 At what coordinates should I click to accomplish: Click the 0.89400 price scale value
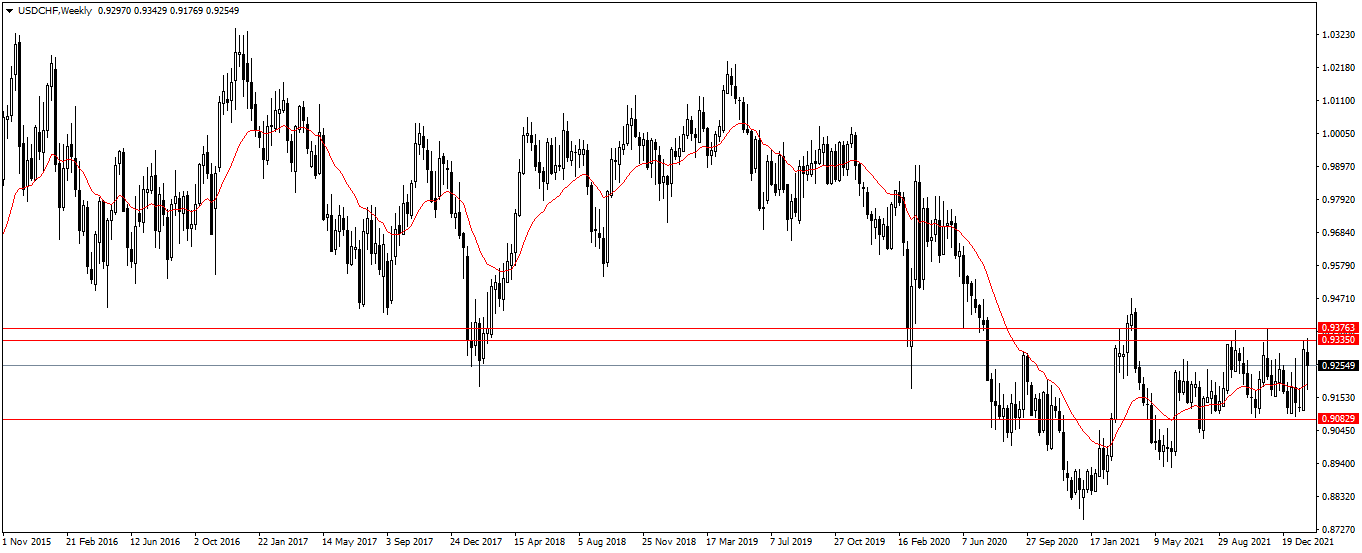1338,464
